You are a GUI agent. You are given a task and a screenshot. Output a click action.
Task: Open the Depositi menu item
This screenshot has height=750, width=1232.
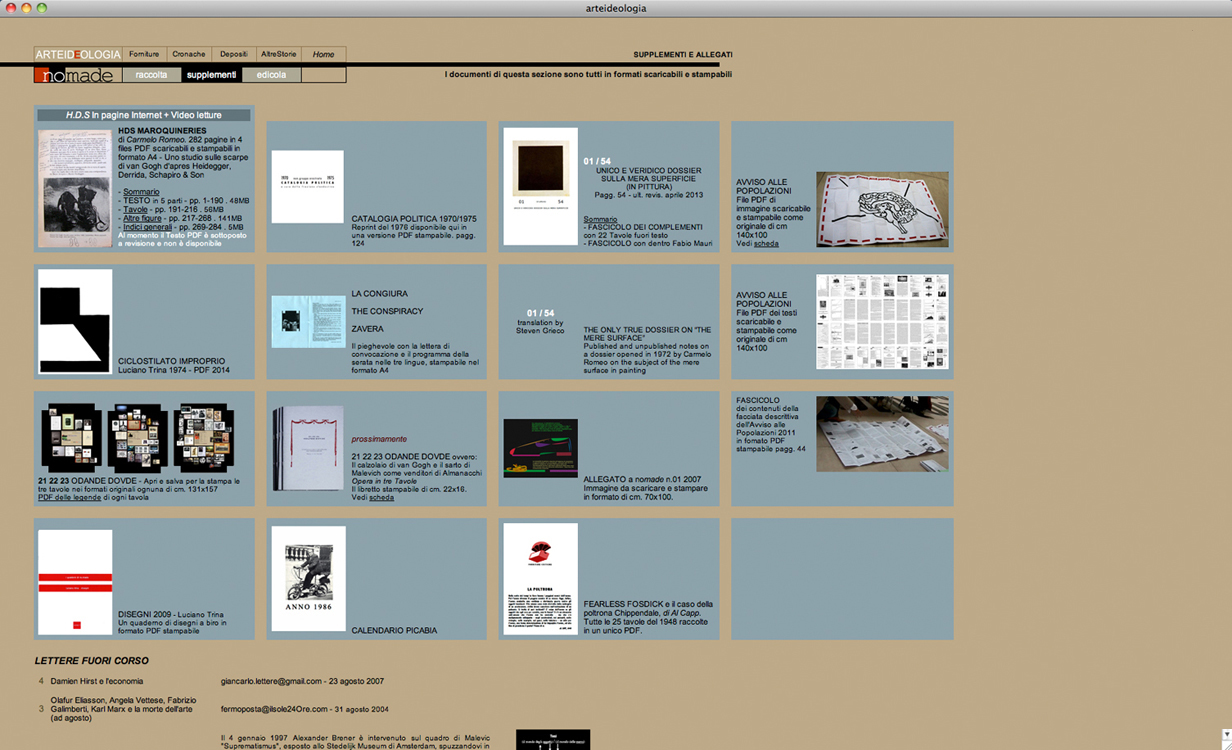(x=233, y=54)
